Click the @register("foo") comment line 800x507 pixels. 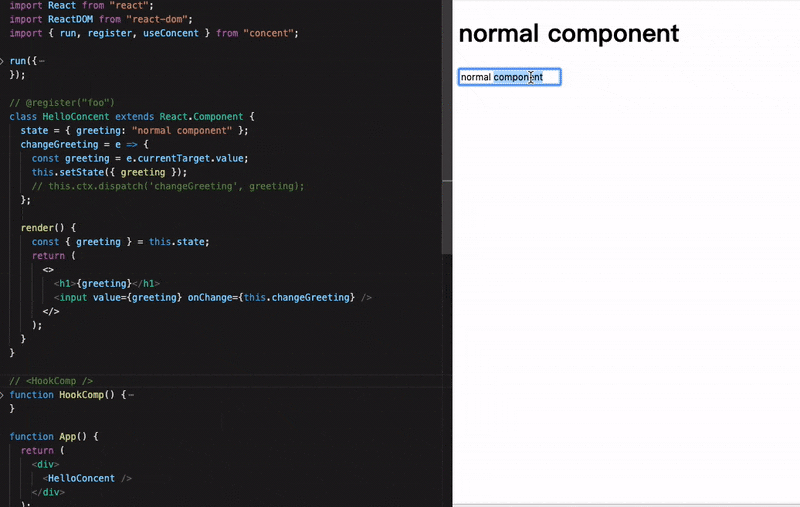click(62, 103)
